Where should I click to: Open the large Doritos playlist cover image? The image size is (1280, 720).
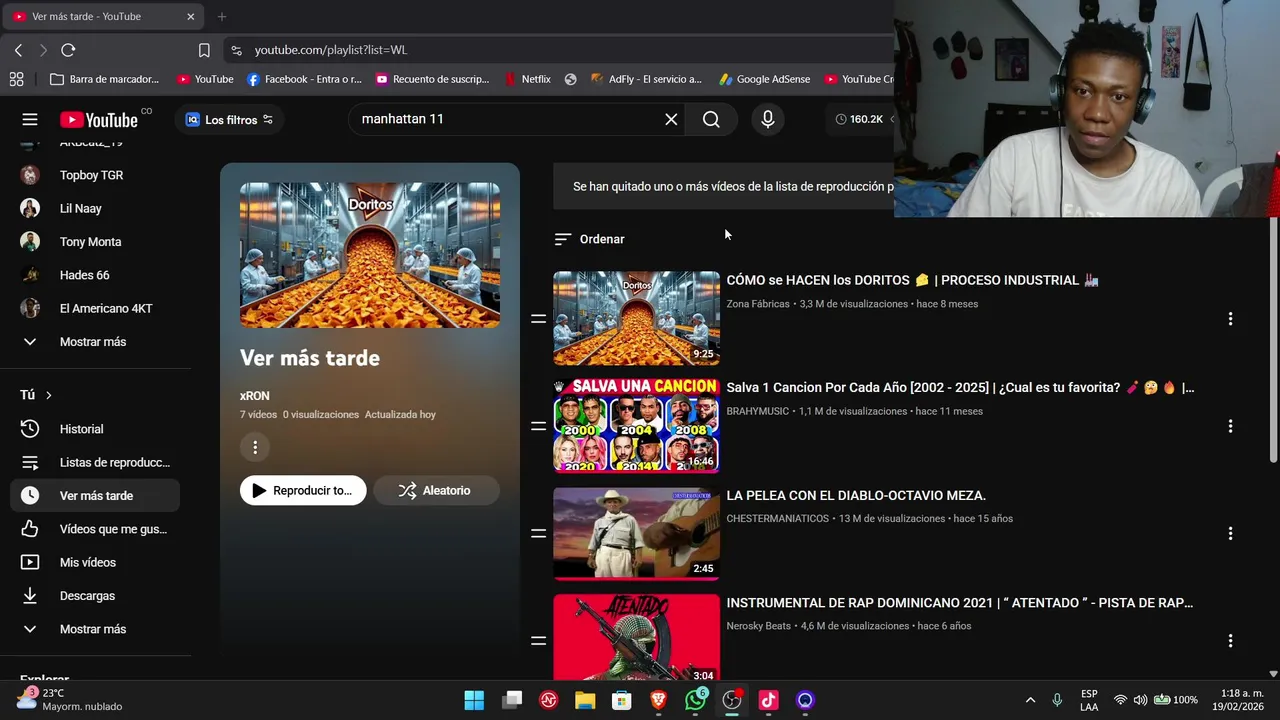pyautogui.click(x=370, y=255)
